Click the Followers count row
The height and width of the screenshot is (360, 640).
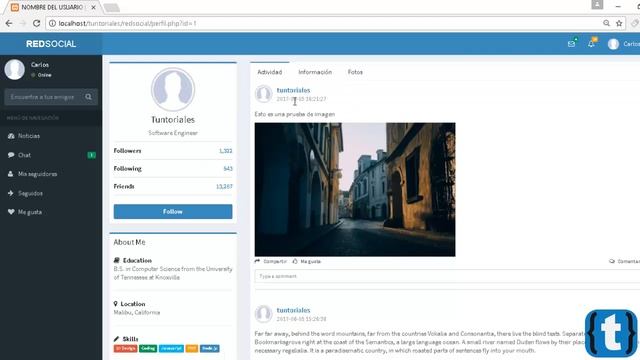click(x=173, y=151)
